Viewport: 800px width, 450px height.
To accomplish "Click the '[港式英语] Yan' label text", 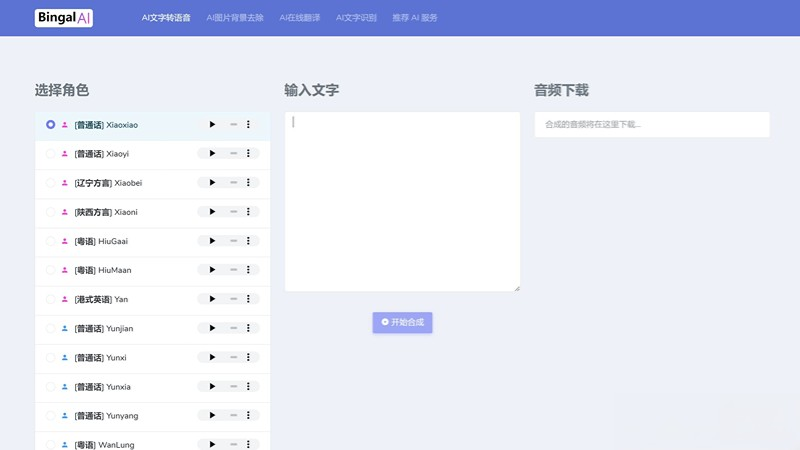I will (101, 299).
